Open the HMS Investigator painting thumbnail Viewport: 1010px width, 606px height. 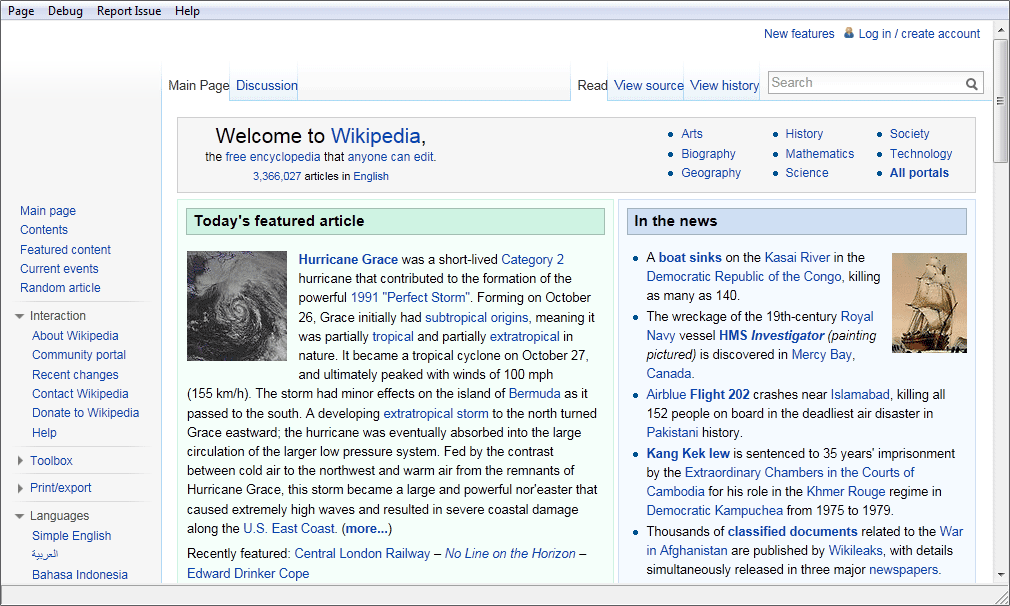coord(929,303)
